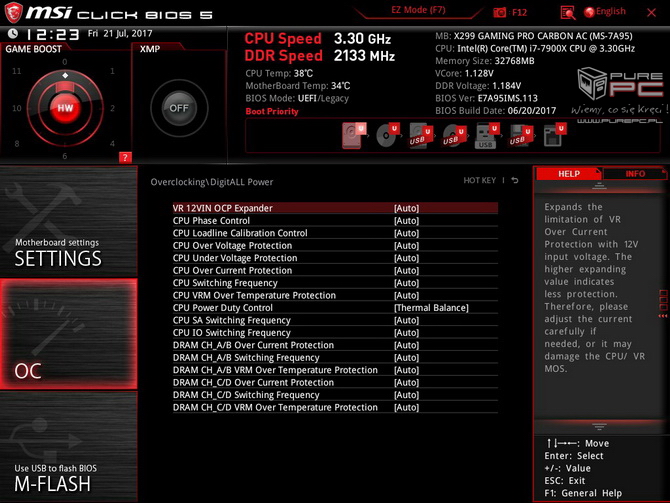The image size is (670, 503).
Task: Switch to EZ Mode (F7)
Action: [x=418, y=10]
